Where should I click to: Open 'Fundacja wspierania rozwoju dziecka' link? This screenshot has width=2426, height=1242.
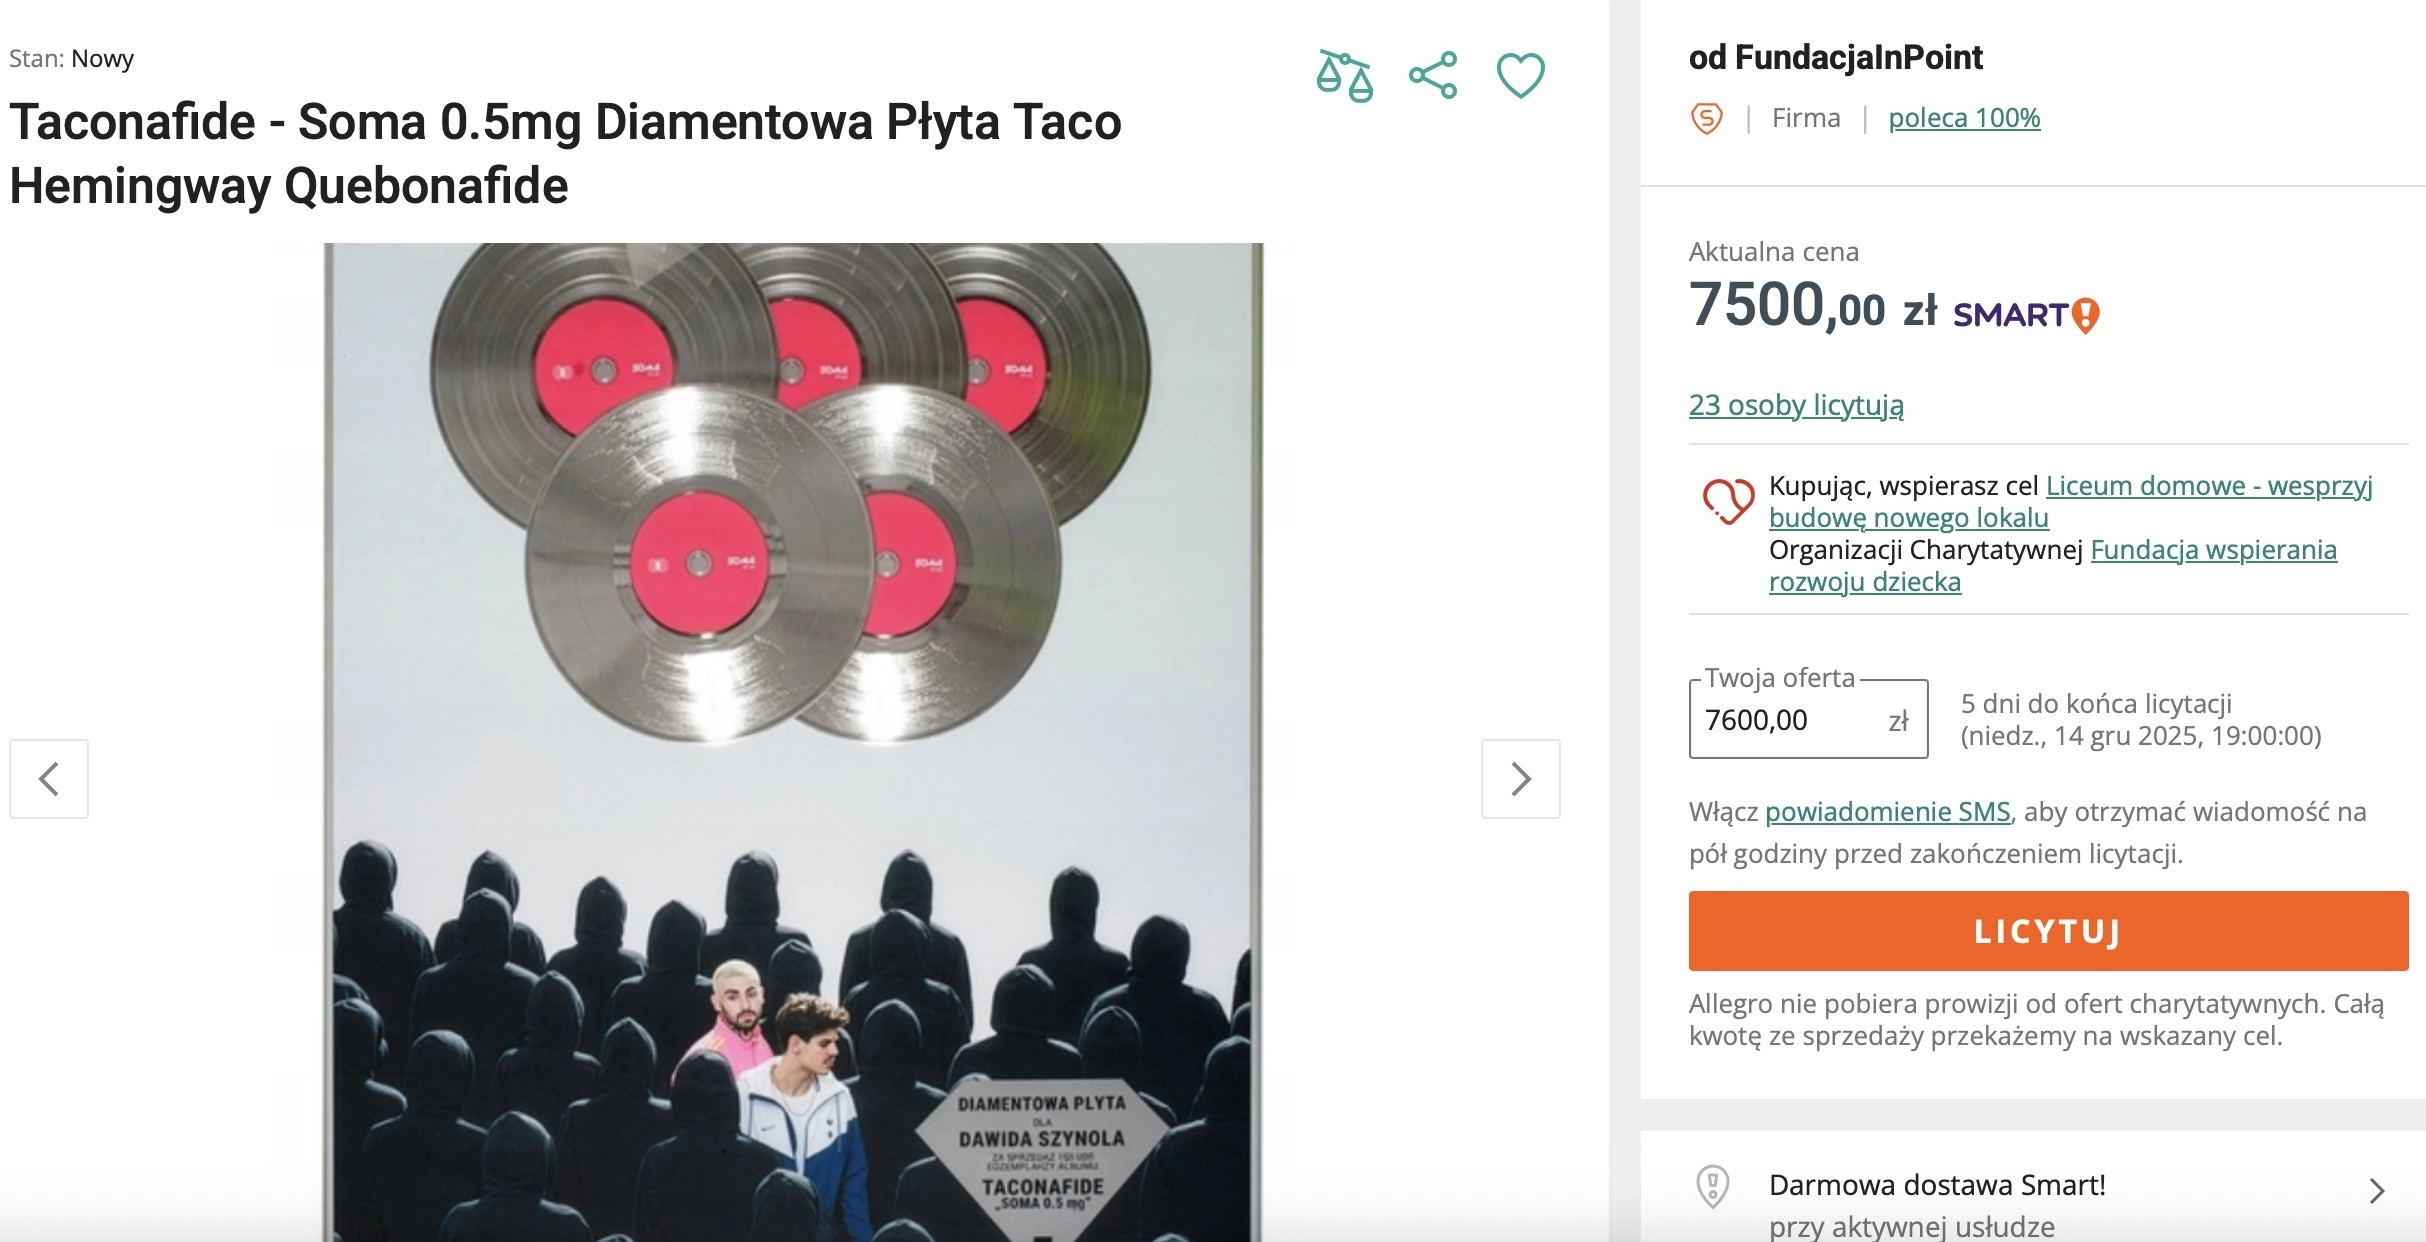pos(2213,550)
